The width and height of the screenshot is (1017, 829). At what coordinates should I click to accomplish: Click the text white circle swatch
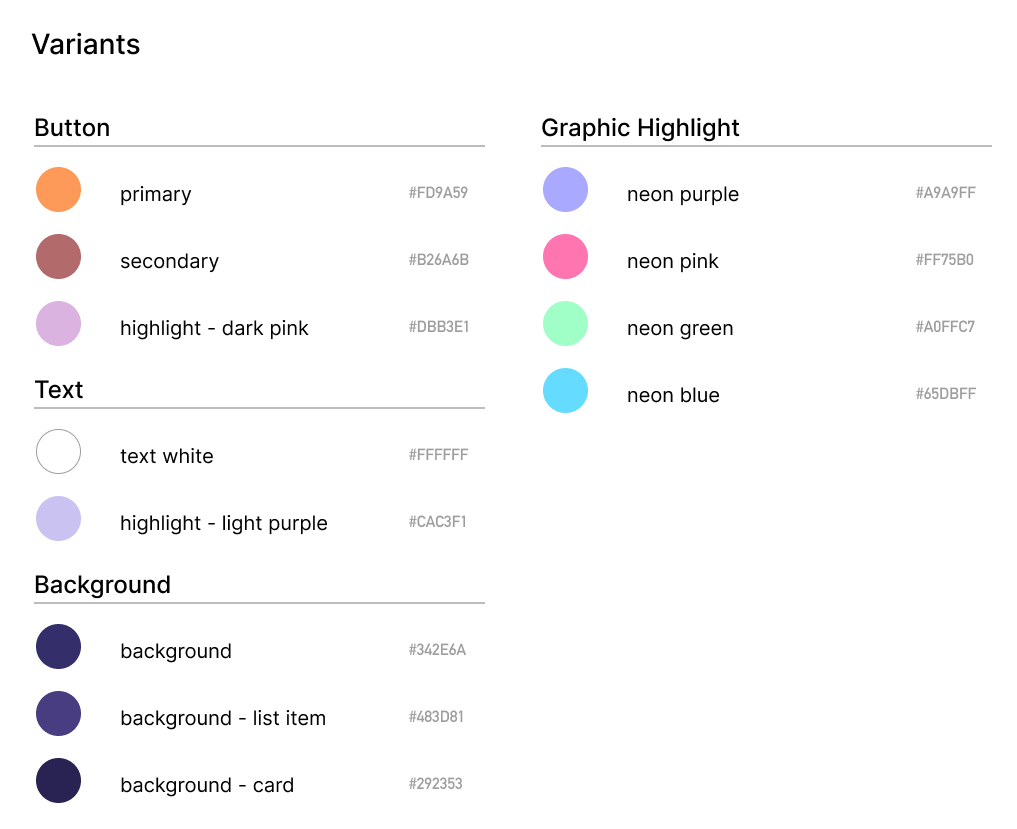click(58, 452)
